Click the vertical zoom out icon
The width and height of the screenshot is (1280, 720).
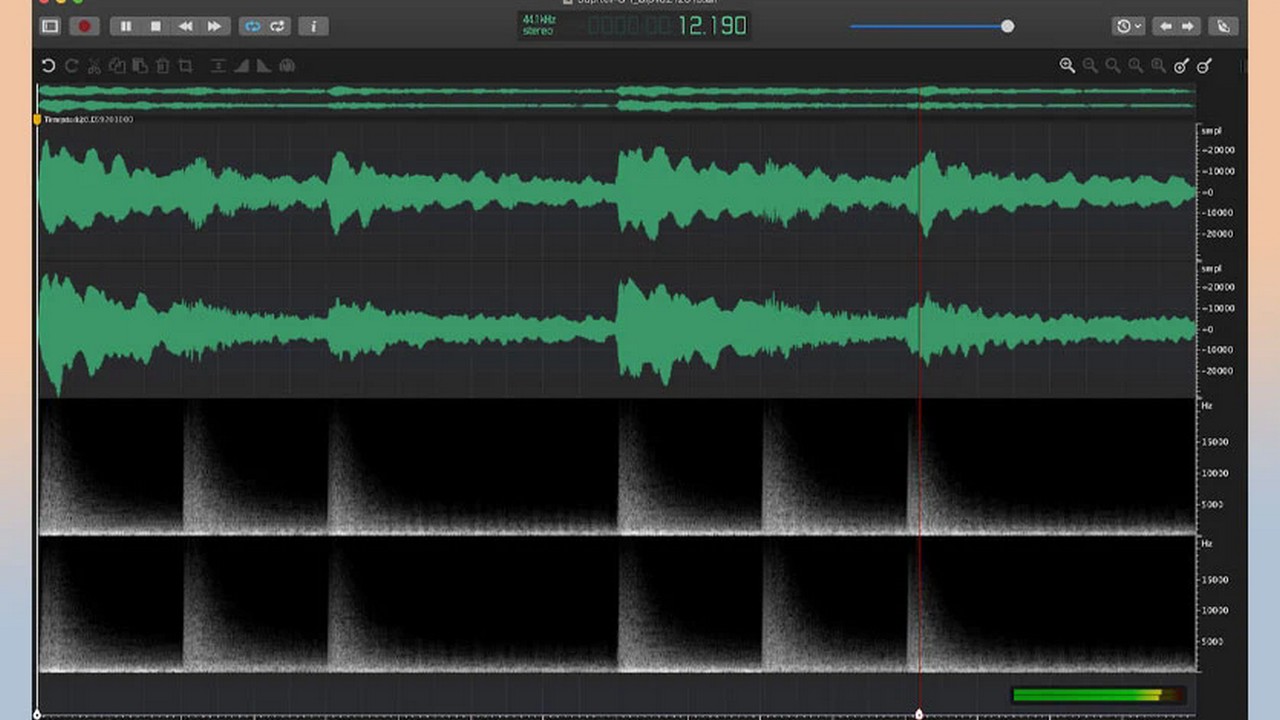1204,66
